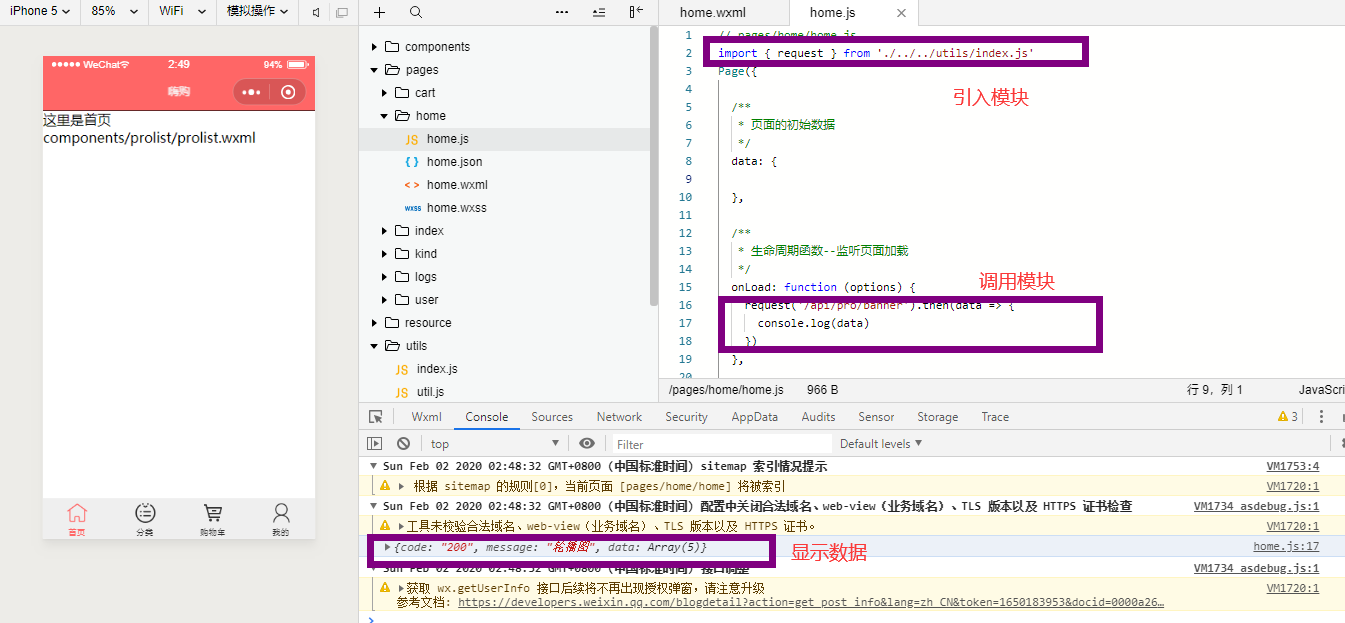The width and height of the screenshot is (1345, 623).
Task: Open devtools vertical dots menu
Action: (x=1321, y=417)
